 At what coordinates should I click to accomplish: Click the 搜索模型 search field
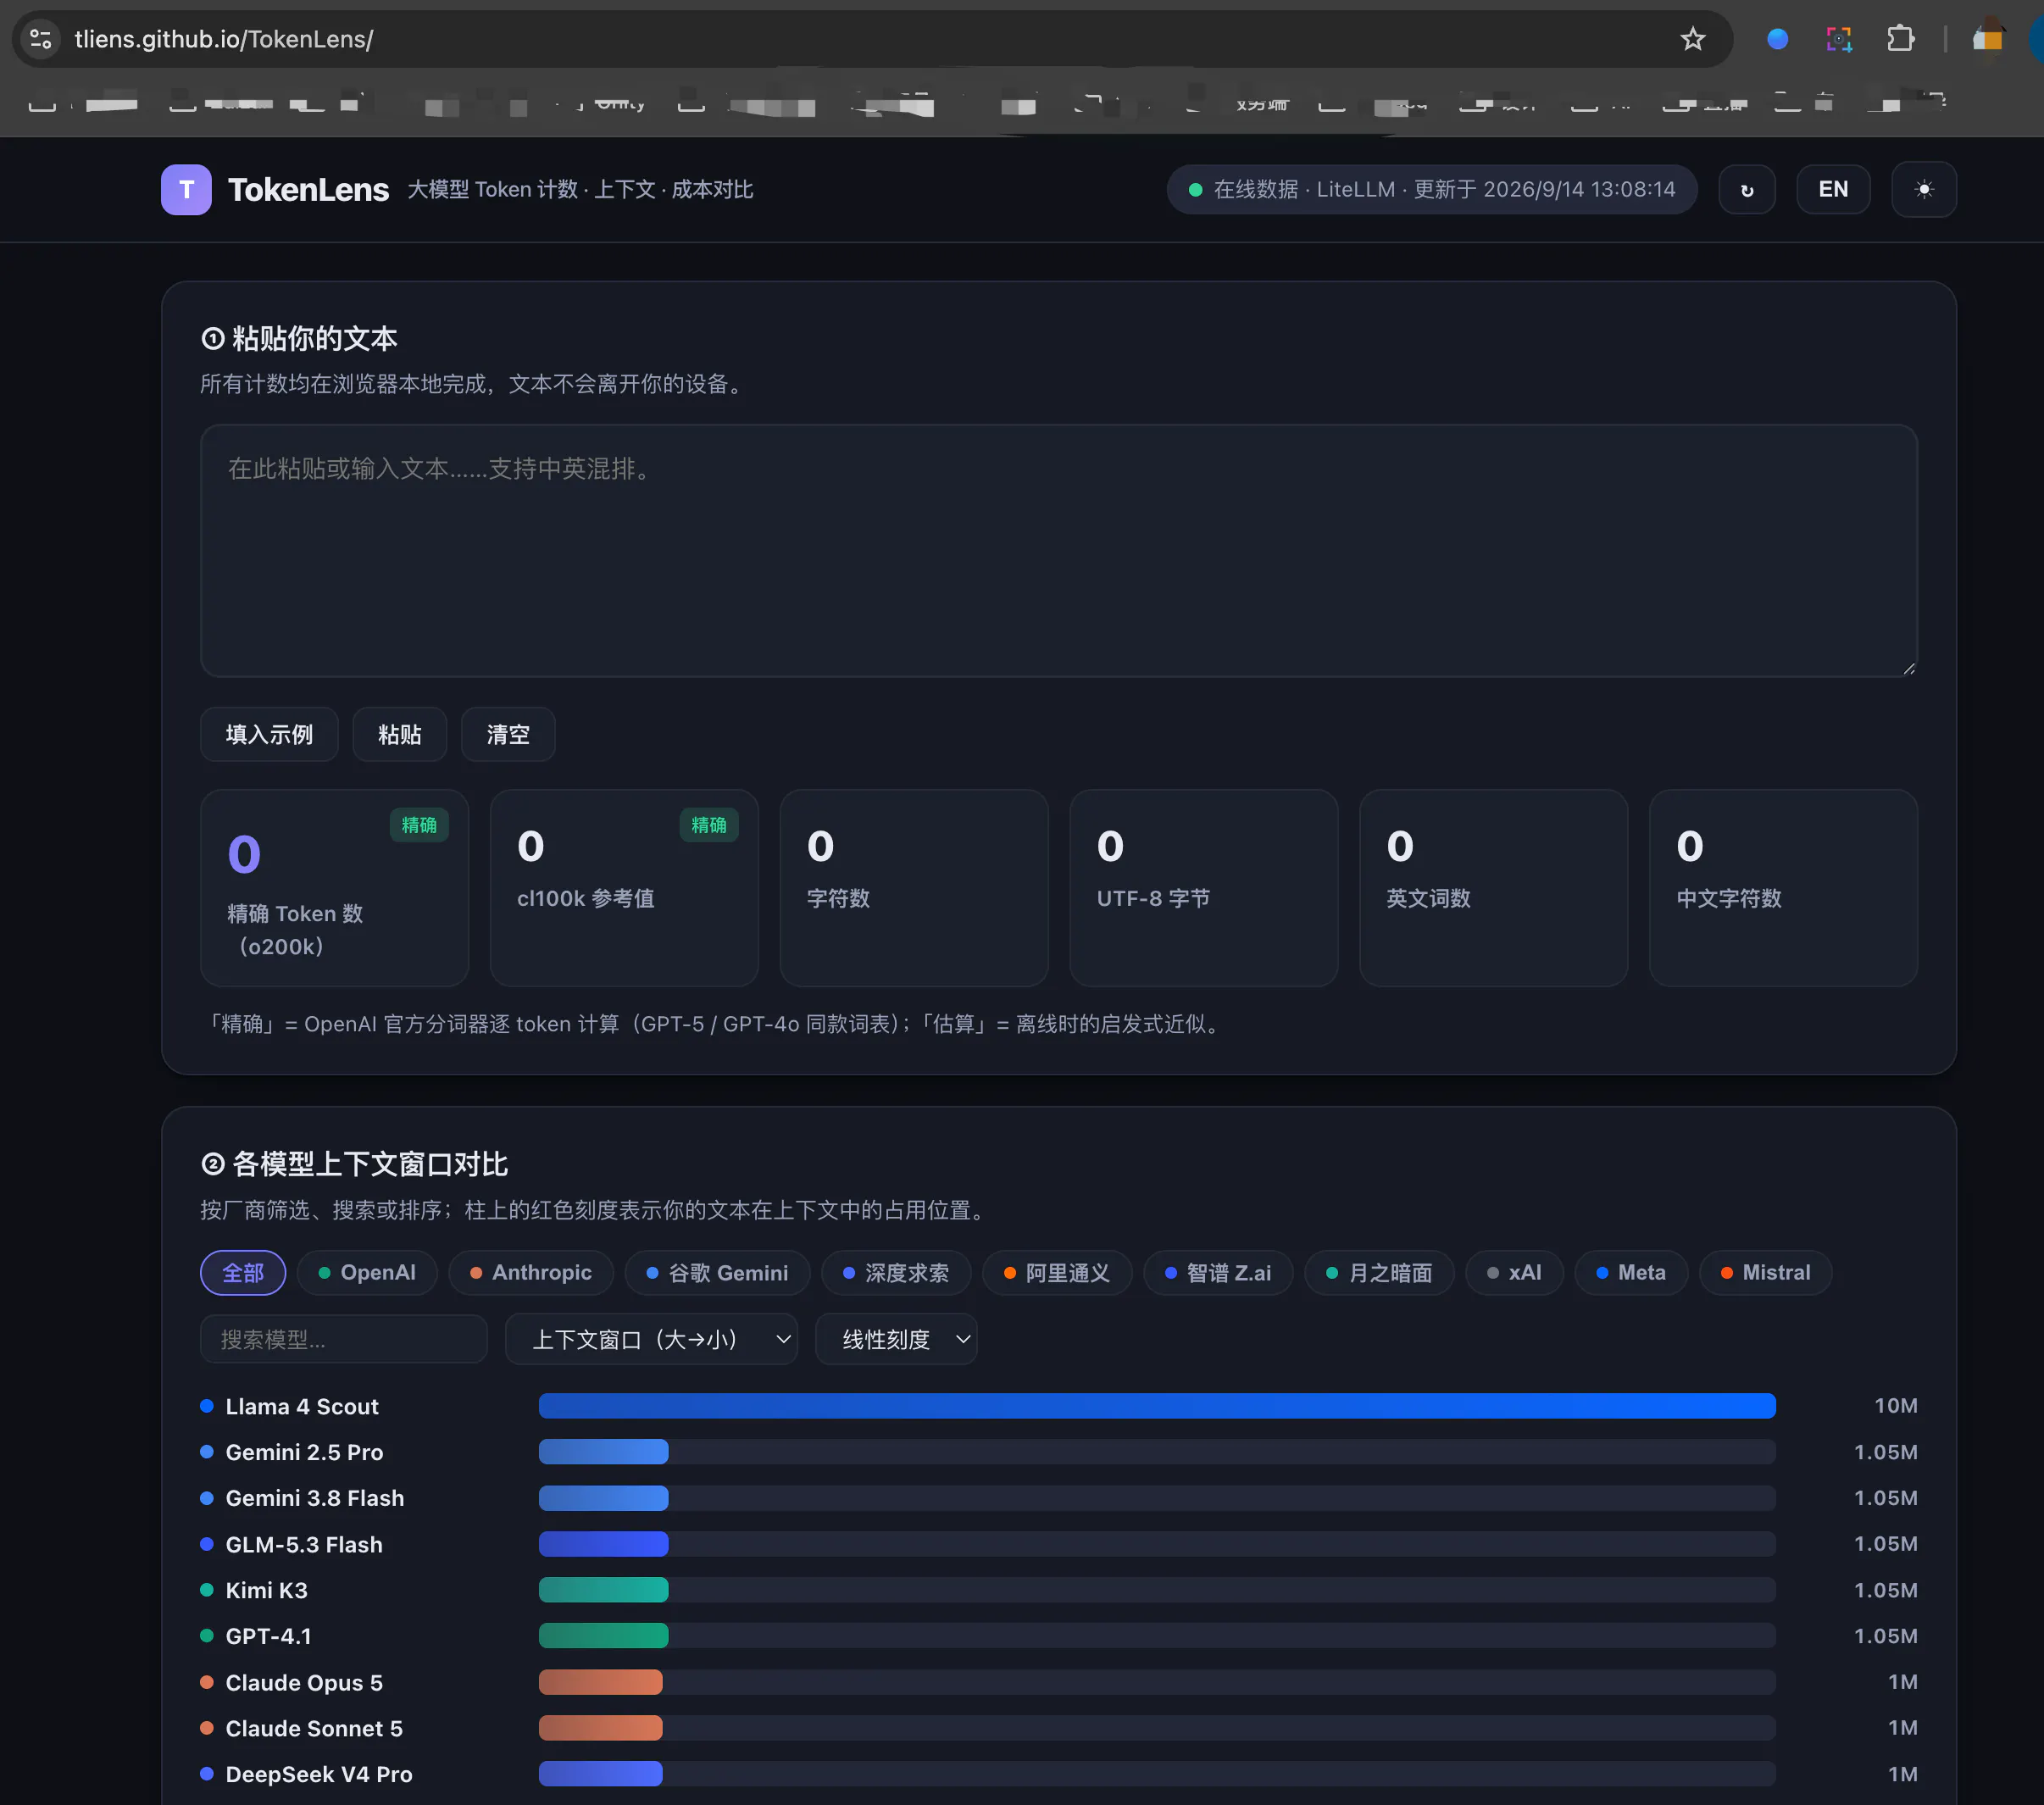344,1340
